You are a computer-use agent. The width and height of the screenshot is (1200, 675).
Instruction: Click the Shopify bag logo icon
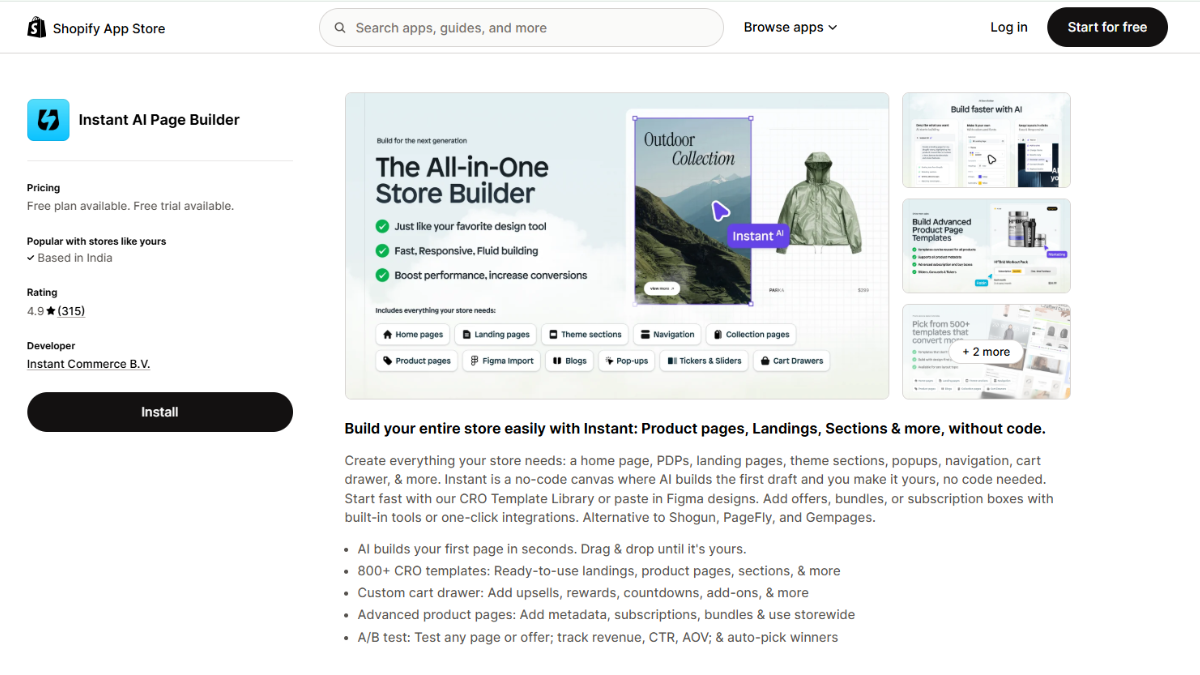[x=37, y=28]
